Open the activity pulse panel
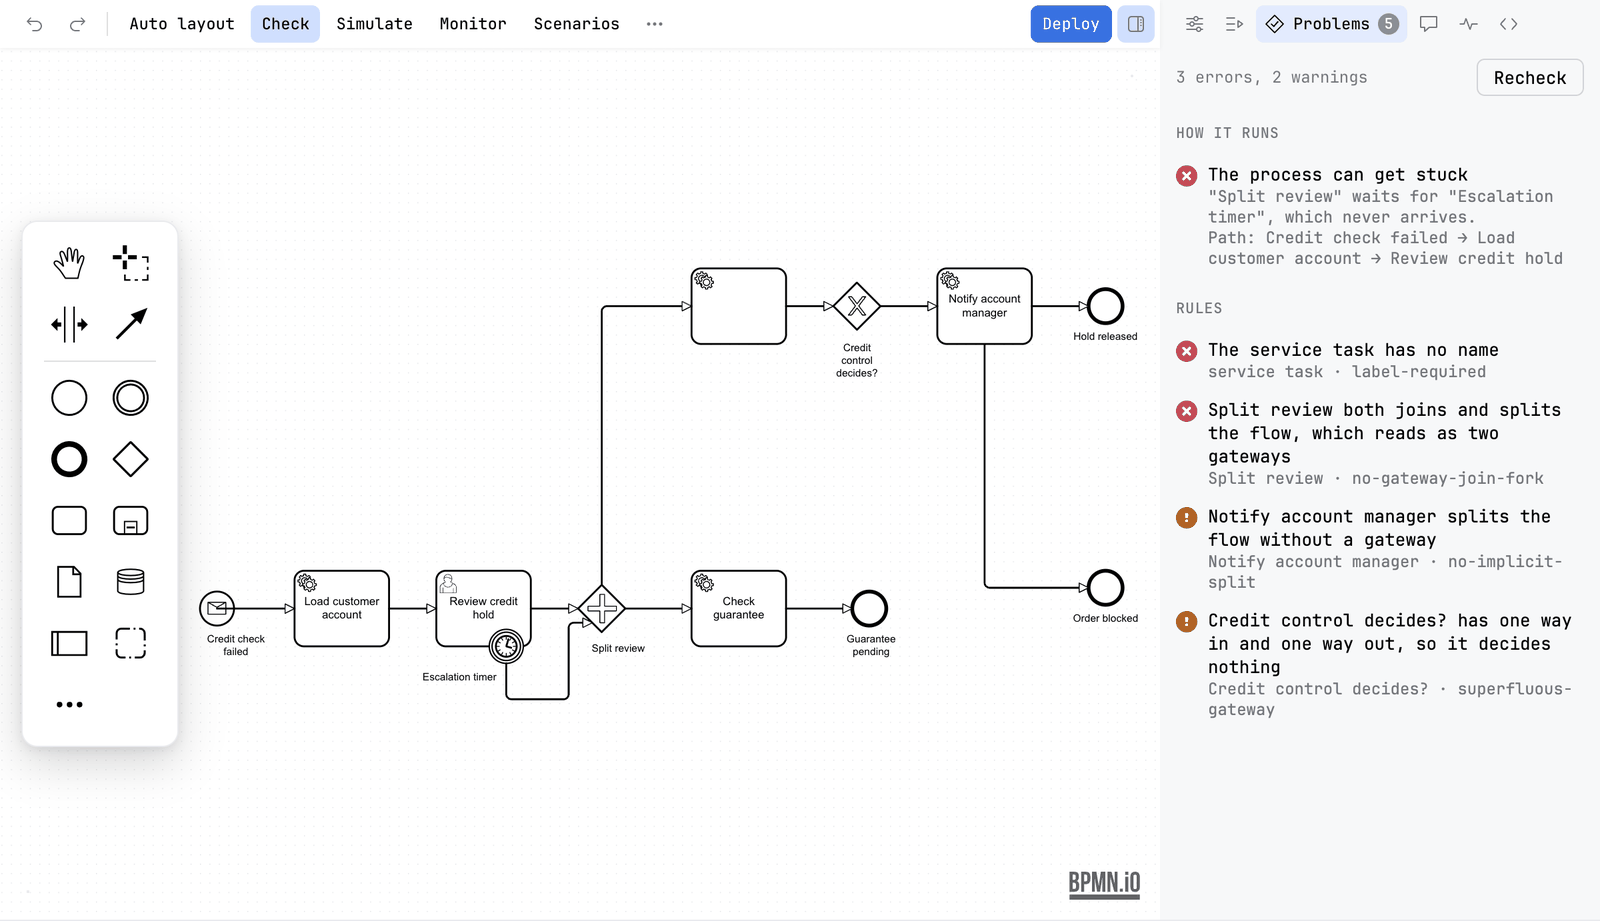The height and width of the screenshot is (921, 1600). (x=1468, y=24)
